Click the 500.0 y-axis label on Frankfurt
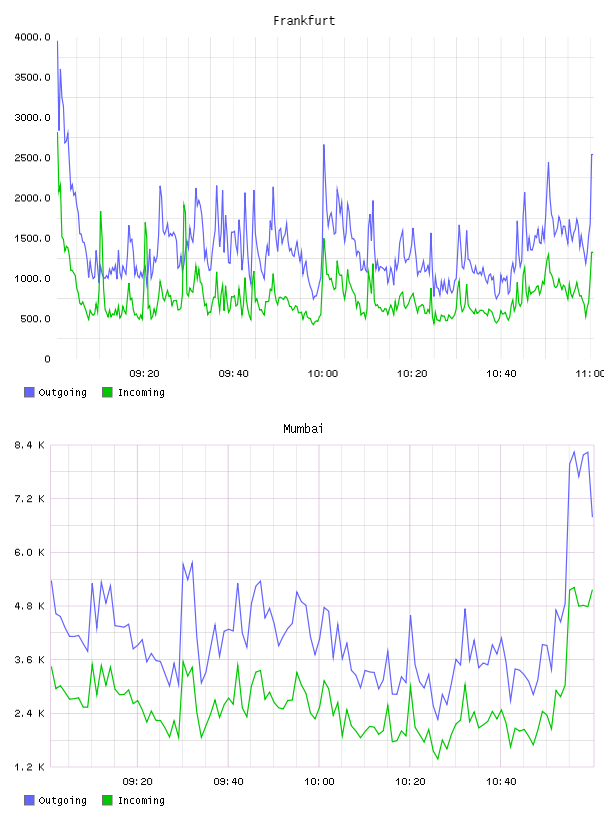 (x=35, y=319)
